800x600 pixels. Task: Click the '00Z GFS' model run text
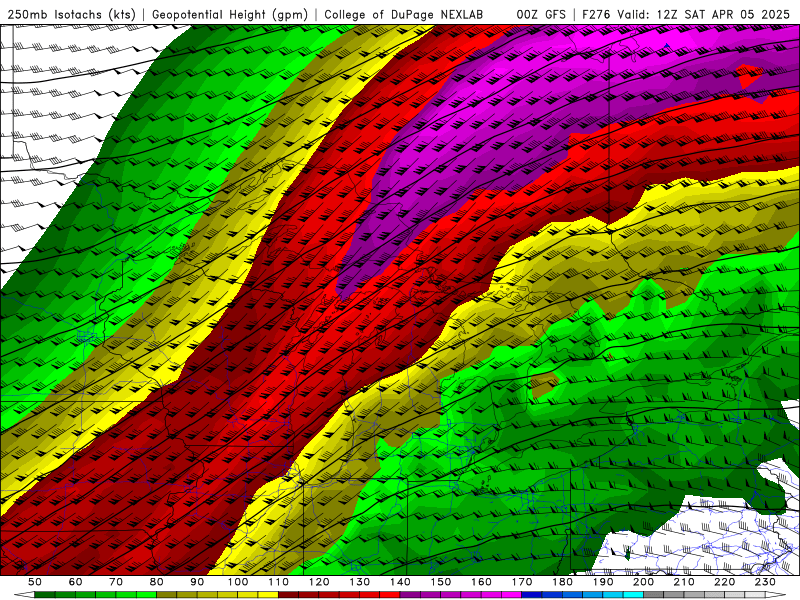(541, 15)
